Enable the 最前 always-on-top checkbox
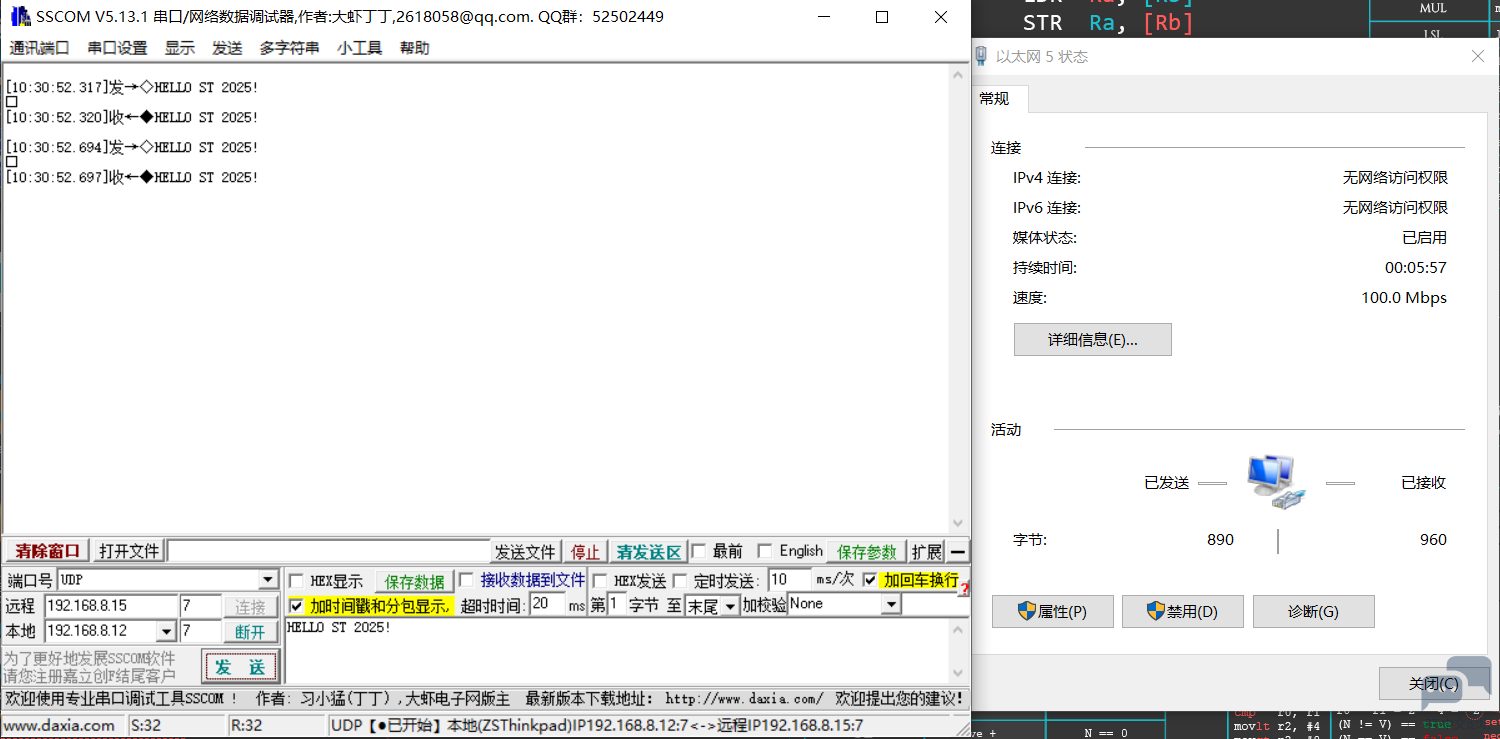1500x739 pixels. tap(699, 551)
